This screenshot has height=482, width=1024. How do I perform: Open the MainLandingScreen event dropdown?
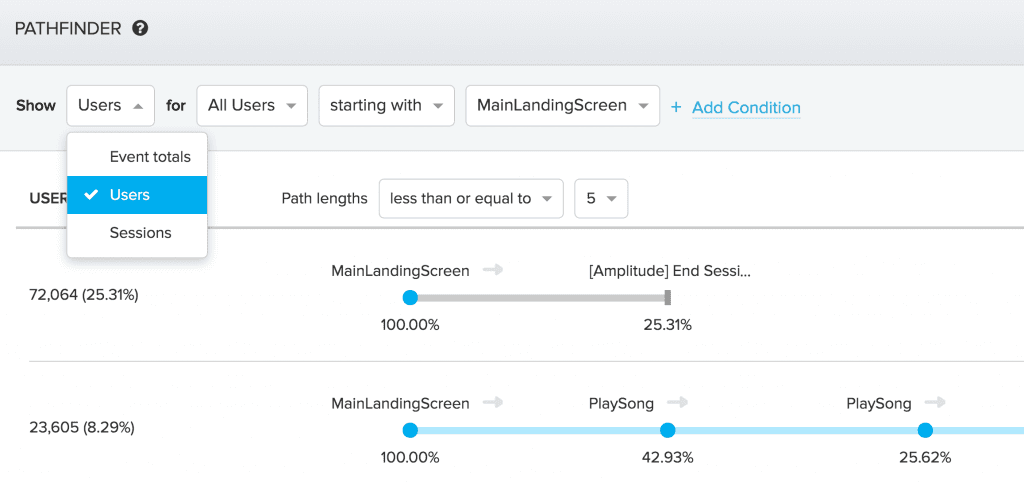coord(562,105)
